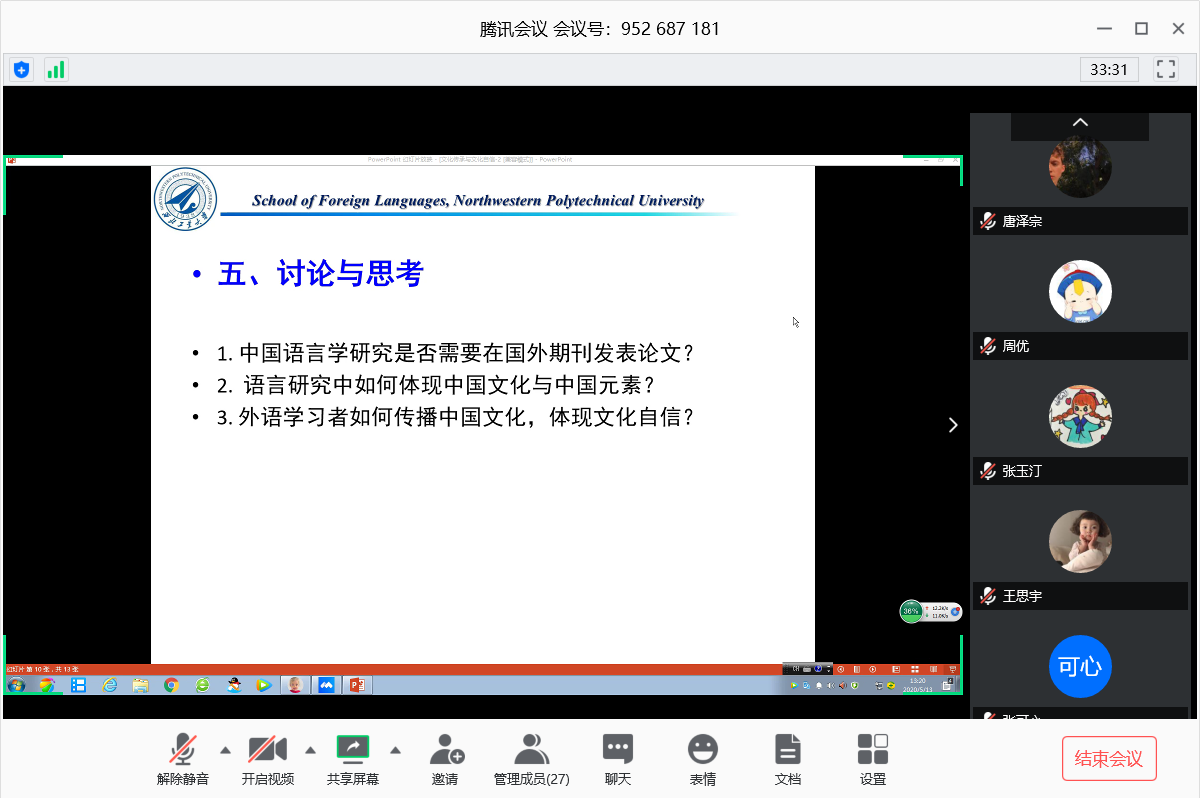This screenshot has height=798, width=1200.
Task: Turn on the video camera
Action: pos(268,759)
